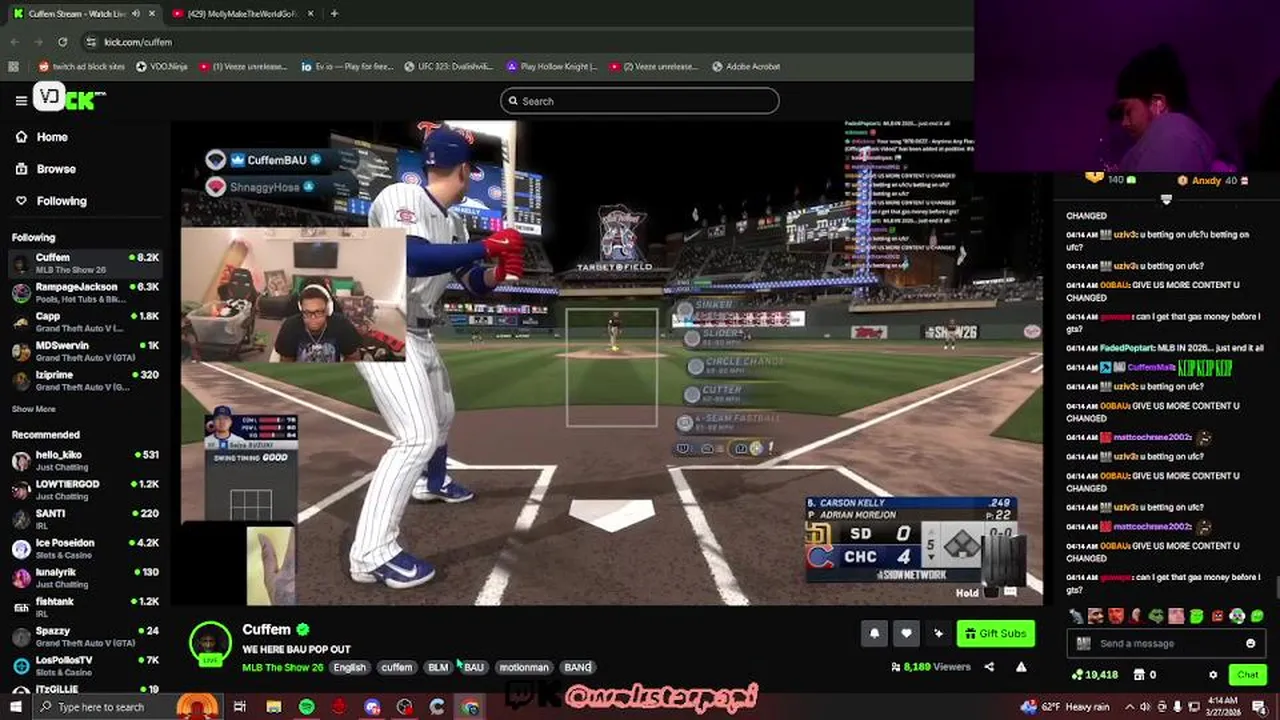Expand the hidden system tray icons
1280x720 pixels.
1129,707
